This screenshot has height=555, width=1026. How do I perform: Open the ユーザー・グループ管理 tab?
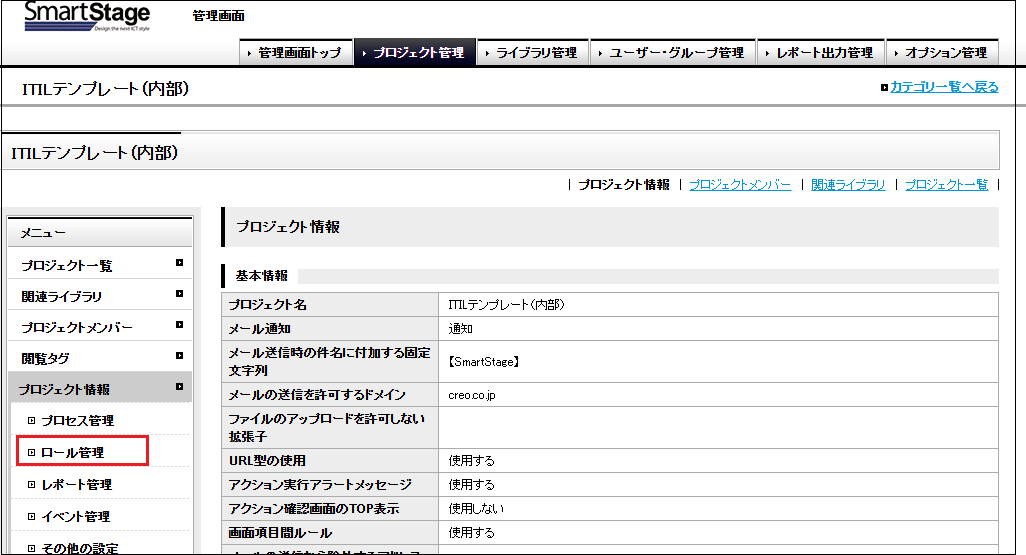(x=673, y=52)
